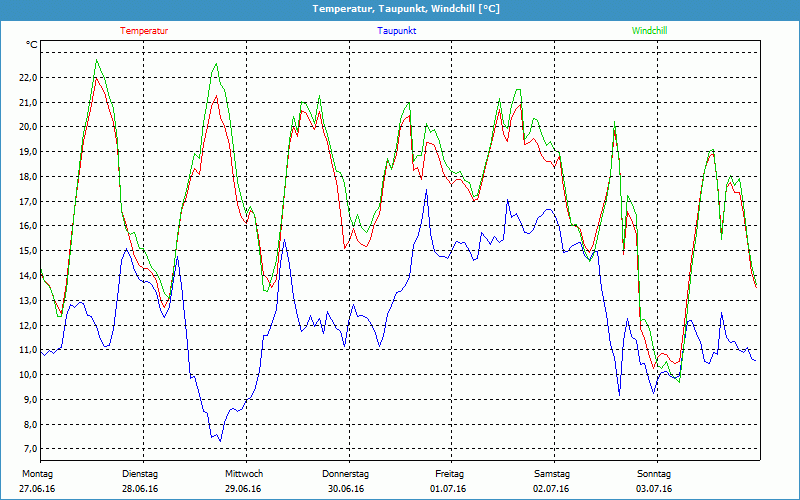Click the Samstag day label

pyautogui.click(x=552, y=474)
